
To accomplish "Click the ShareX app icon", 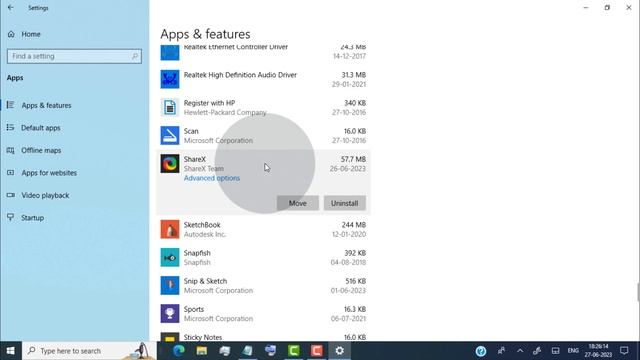I will click(x=170, y=164).
